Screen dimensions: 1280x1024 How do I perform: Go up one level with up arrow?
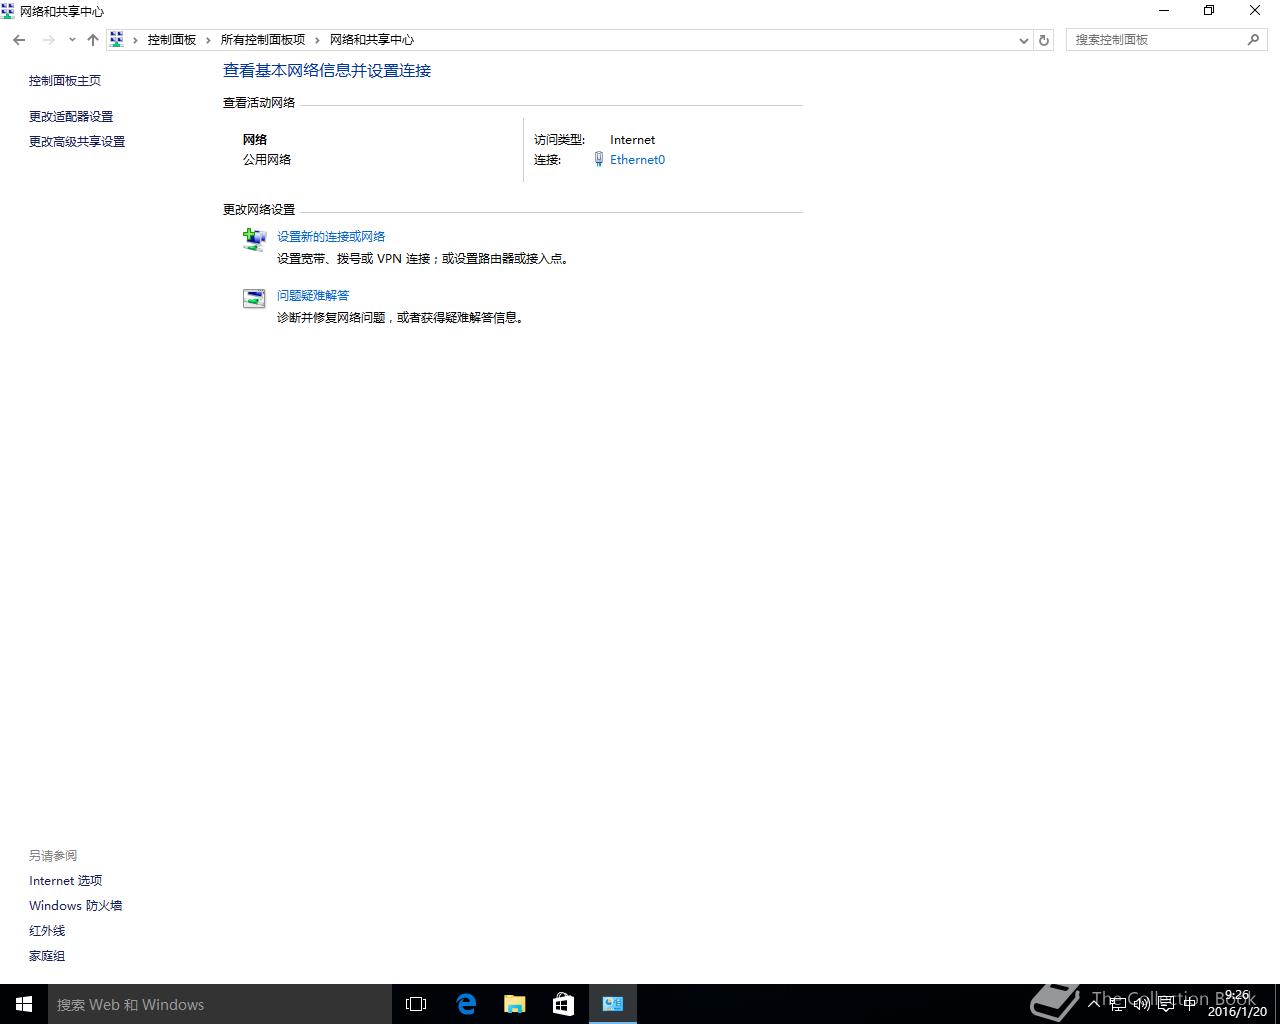[93, 40]
